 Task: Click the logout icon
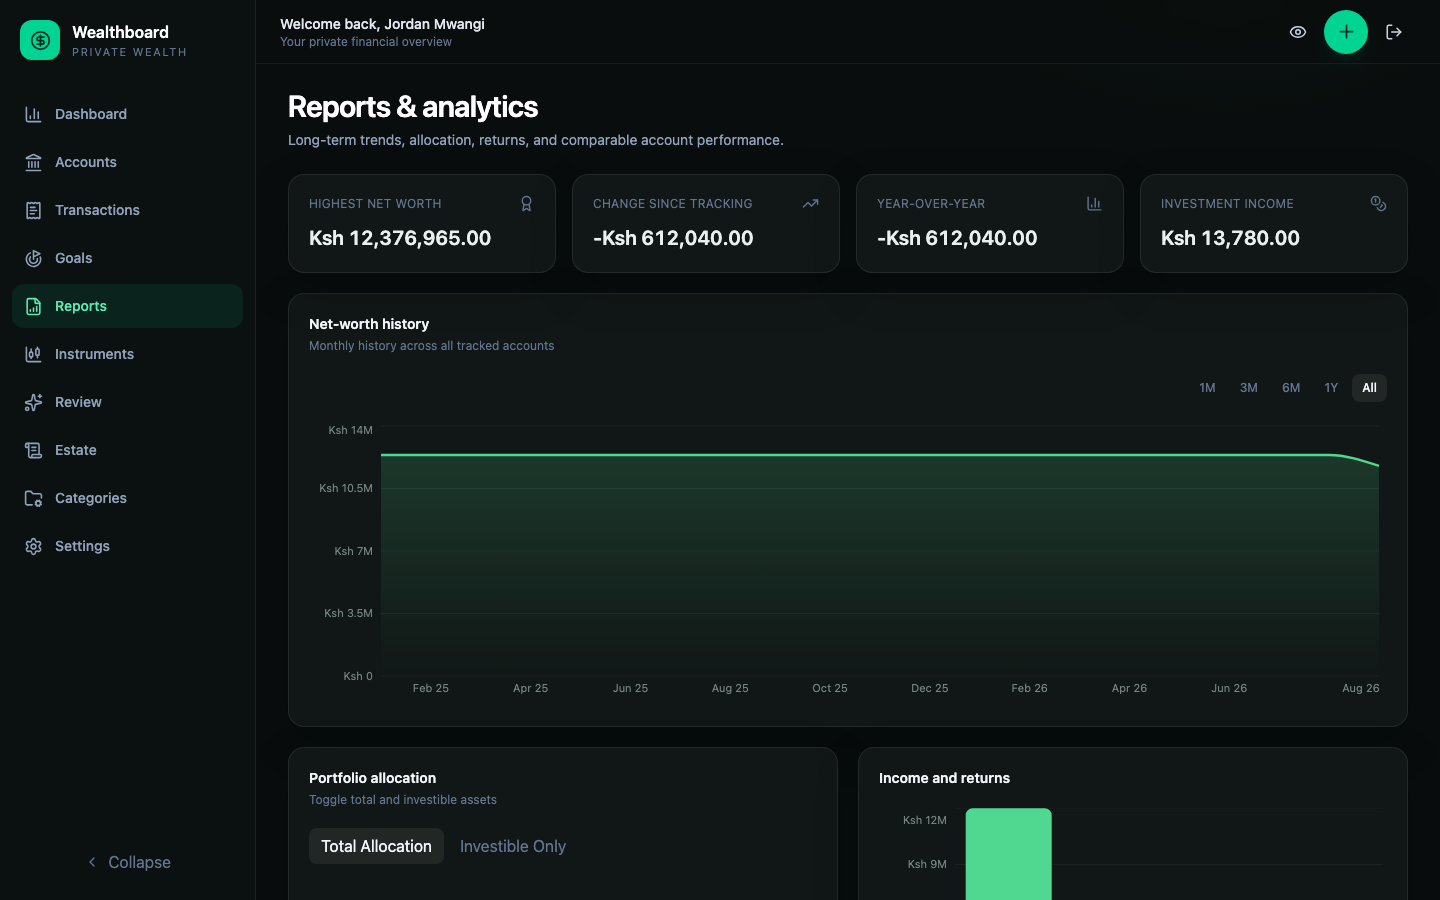(1394, 32)
